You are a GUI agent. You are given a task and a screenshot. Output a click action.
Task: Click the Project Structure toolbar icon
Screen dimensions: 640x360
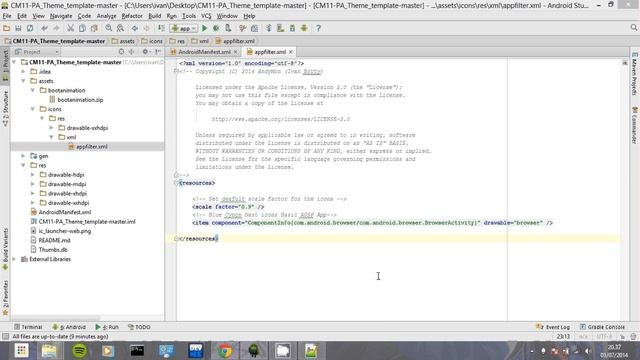[x=254, y=28]
